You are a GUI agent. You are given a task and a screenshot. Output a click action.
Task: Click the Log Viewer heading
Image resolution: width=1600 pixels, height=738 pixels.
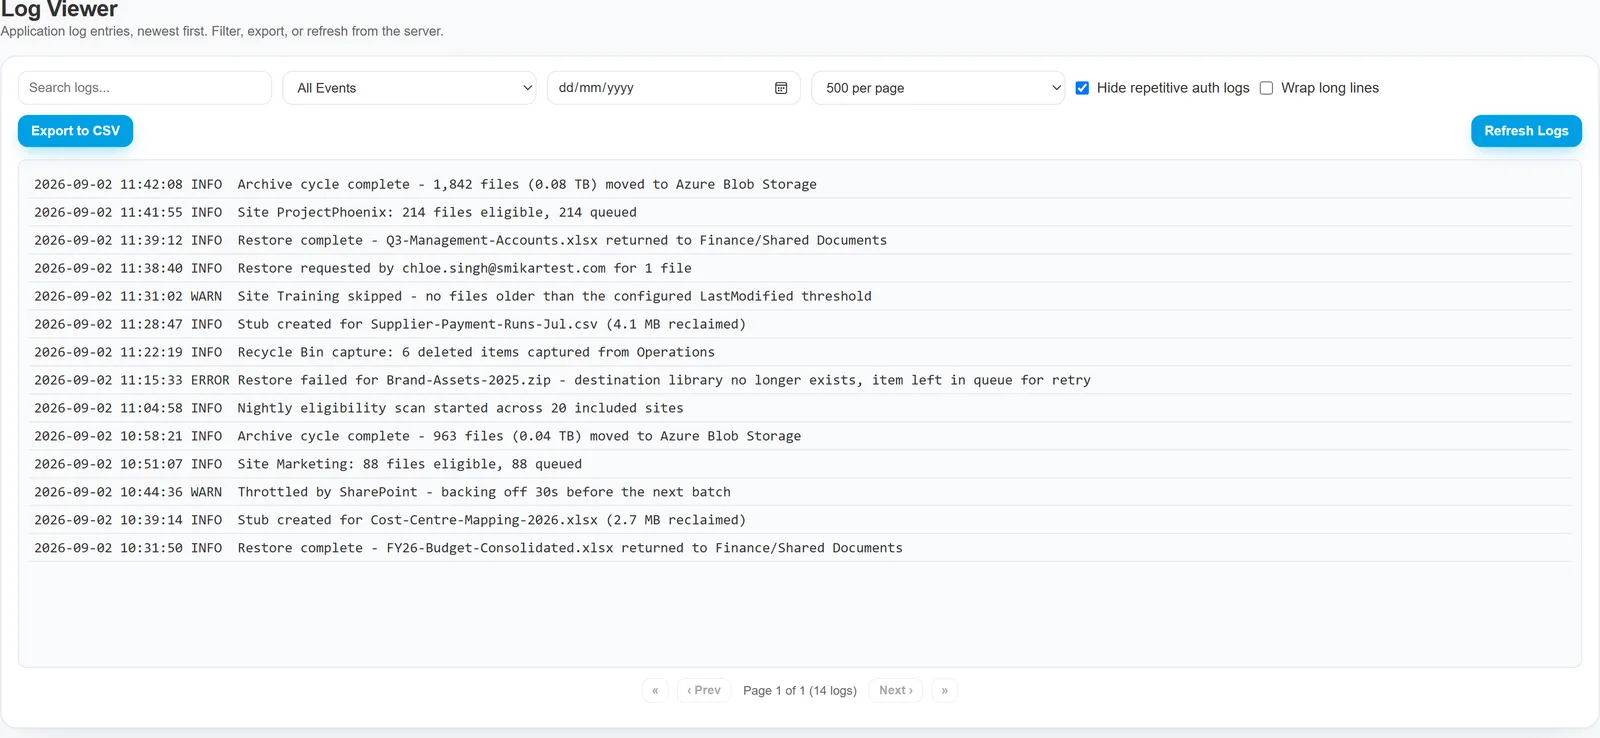pyautogui.click(x=59, y=9)
